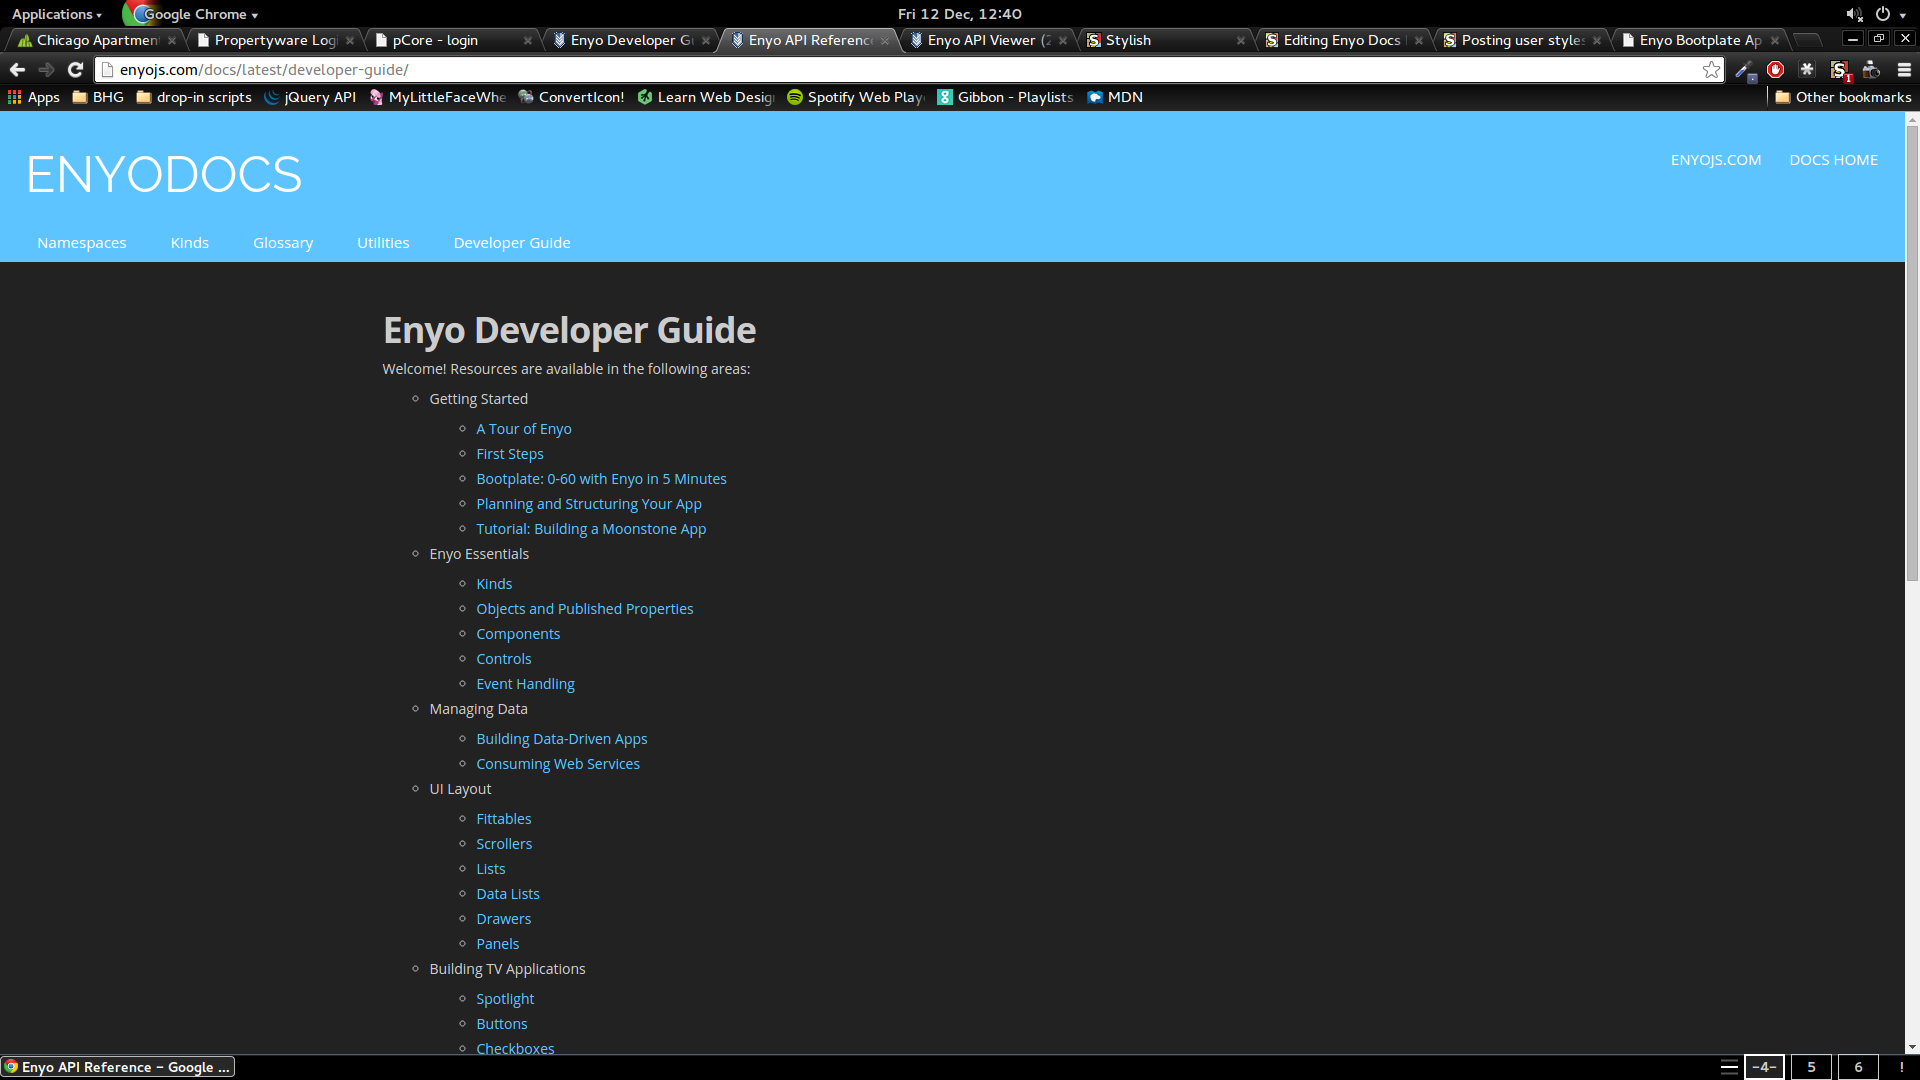Click the muted volume icon in system bar
The height and width of the screenshot is (1080, 1920).
[x=1854, y=14]
